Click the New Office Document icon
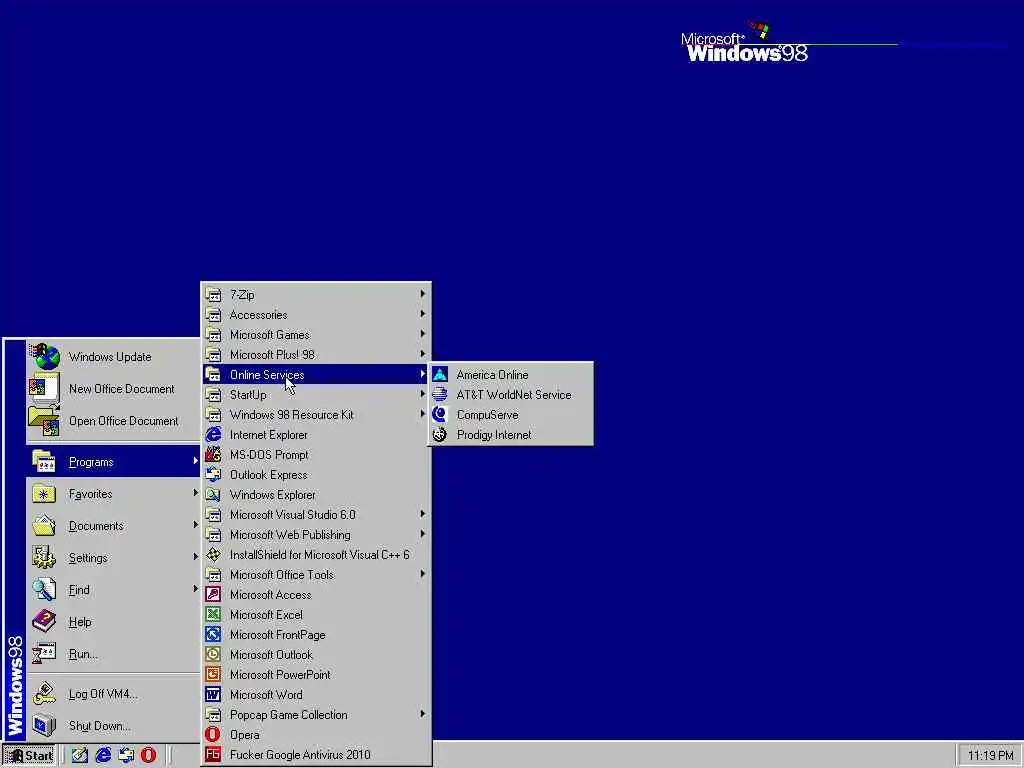This screenshot has height=768, width=1024. pos(44,389)
